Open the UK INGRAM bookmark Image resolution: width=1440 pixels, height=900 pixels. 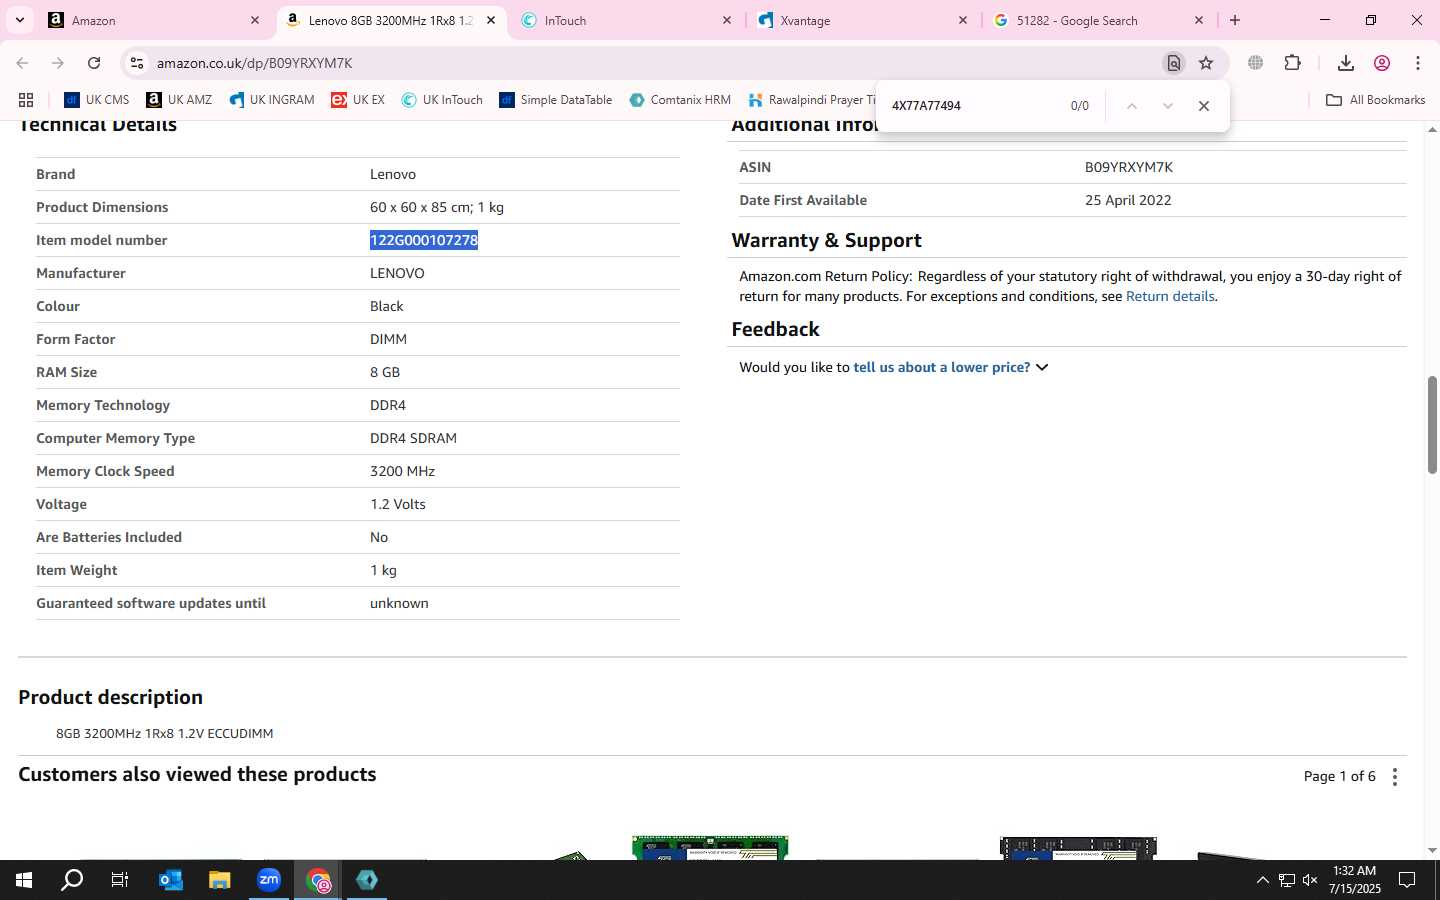(x=272, y=100)
